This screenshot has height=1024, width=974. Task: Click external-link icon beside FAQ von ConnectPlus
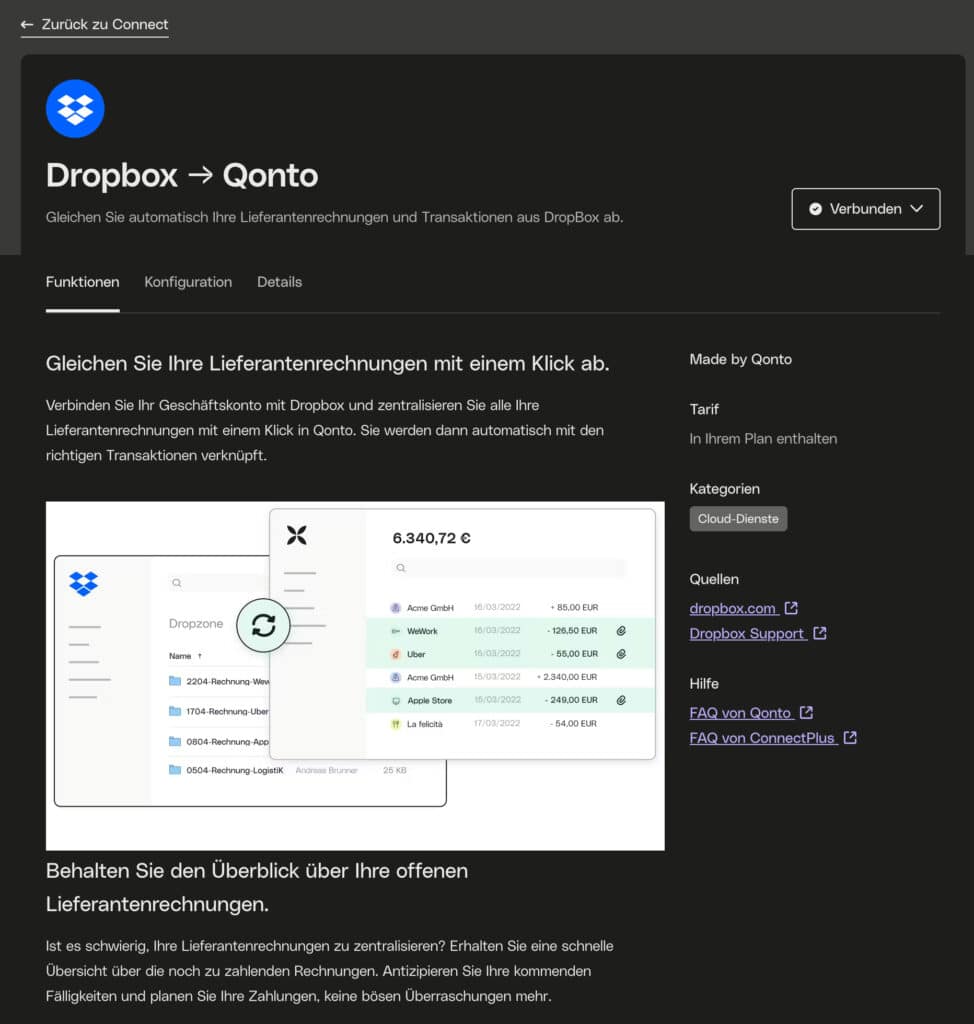tap(850, 737)
